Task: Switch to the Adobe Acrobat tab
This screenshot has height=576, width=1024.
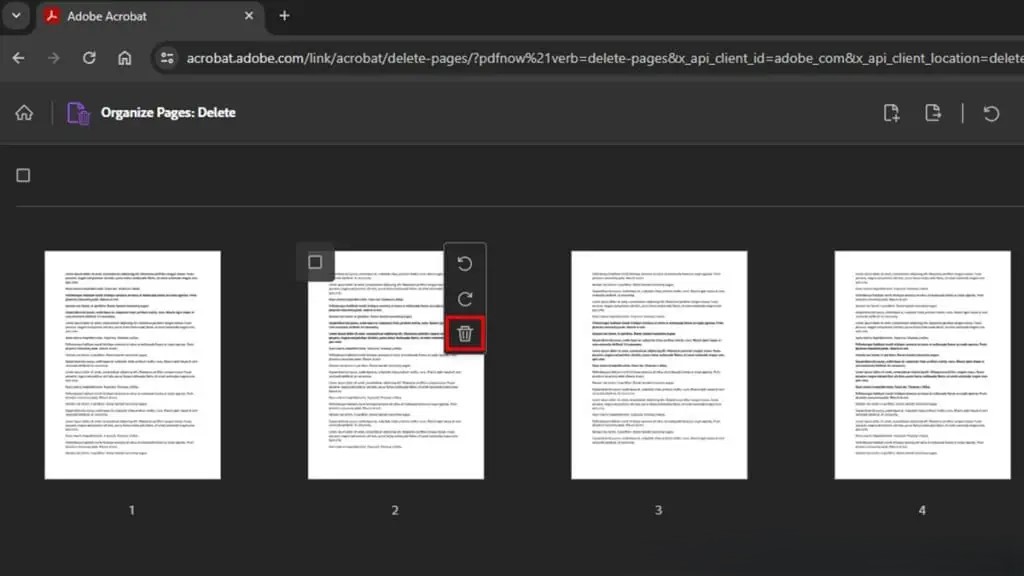Action: pyautogui.click(x=140, y=16)
